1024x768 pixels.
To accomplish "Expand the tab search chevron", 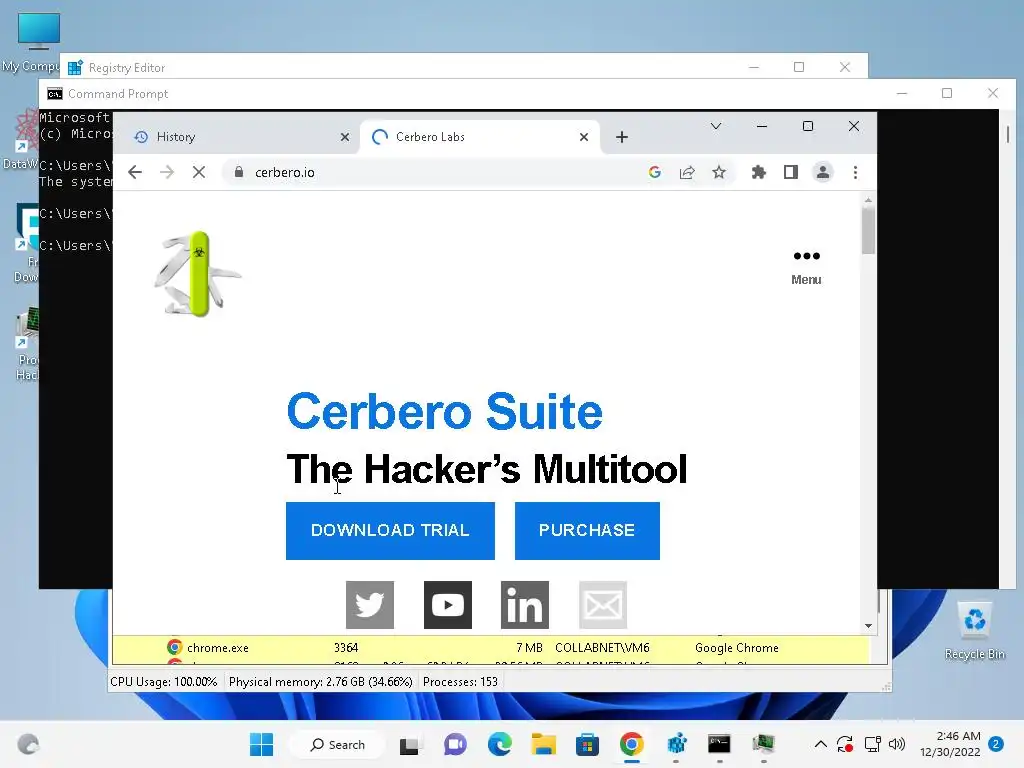I will [x=716, y=126].
